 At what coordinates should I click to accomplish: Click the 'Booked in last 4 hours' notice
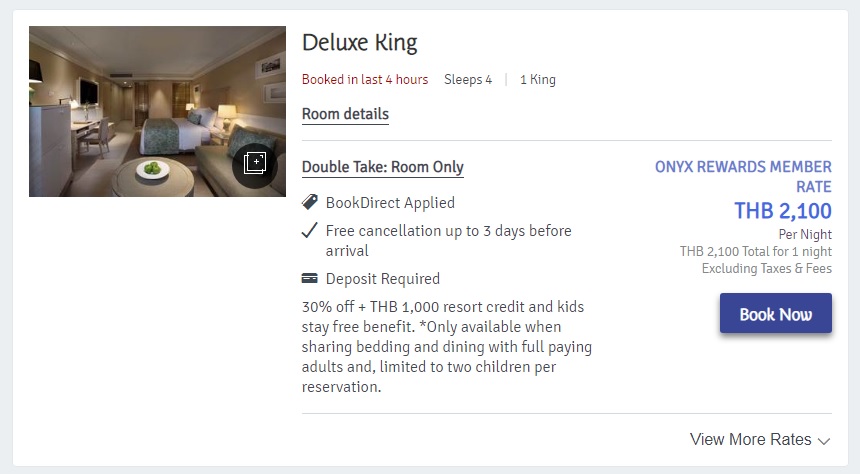(x=365, y=80)
